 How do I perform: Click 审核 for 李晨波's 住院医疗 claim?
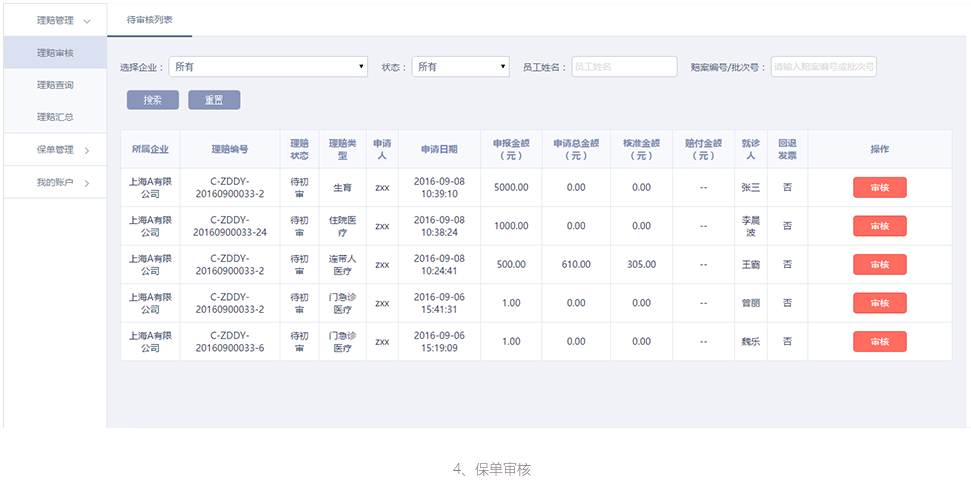click(x=879, y=226)
